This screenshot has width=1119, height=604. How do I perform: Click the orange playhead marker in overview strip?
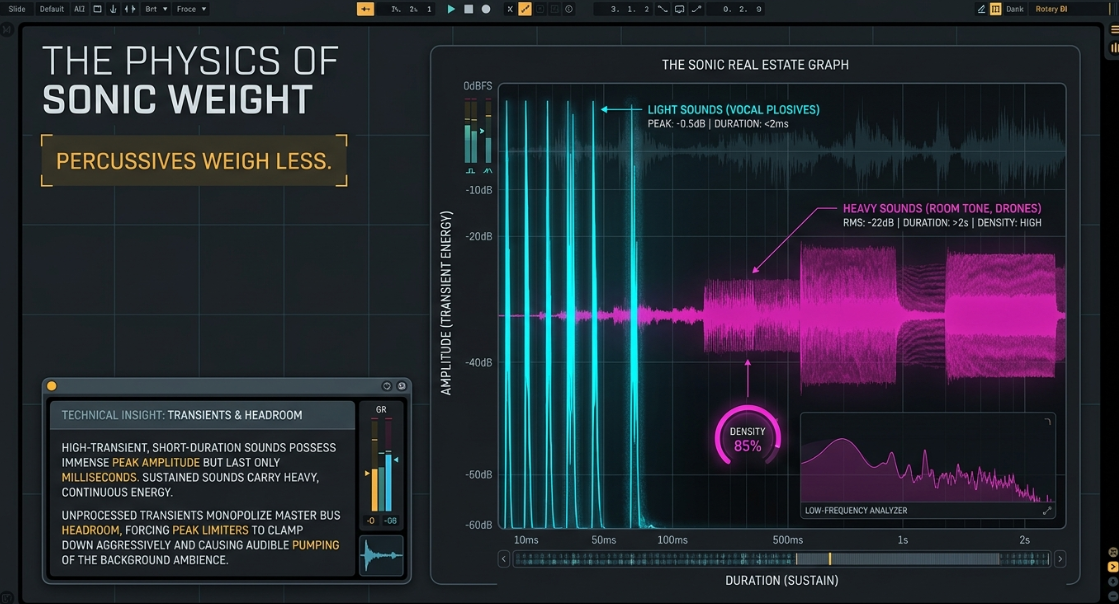click(829, 559)
